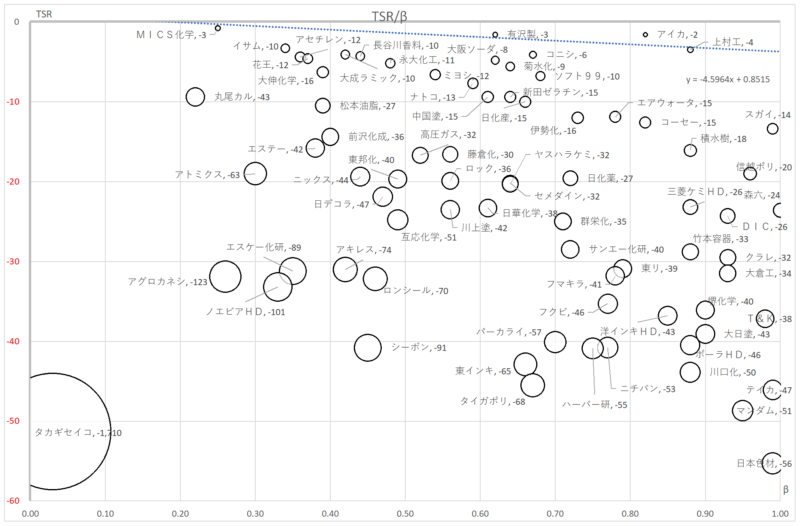Viewport: 800px width, 526px height.
Task: Click the 川口化, -50 label
Action: coord(733,372)
